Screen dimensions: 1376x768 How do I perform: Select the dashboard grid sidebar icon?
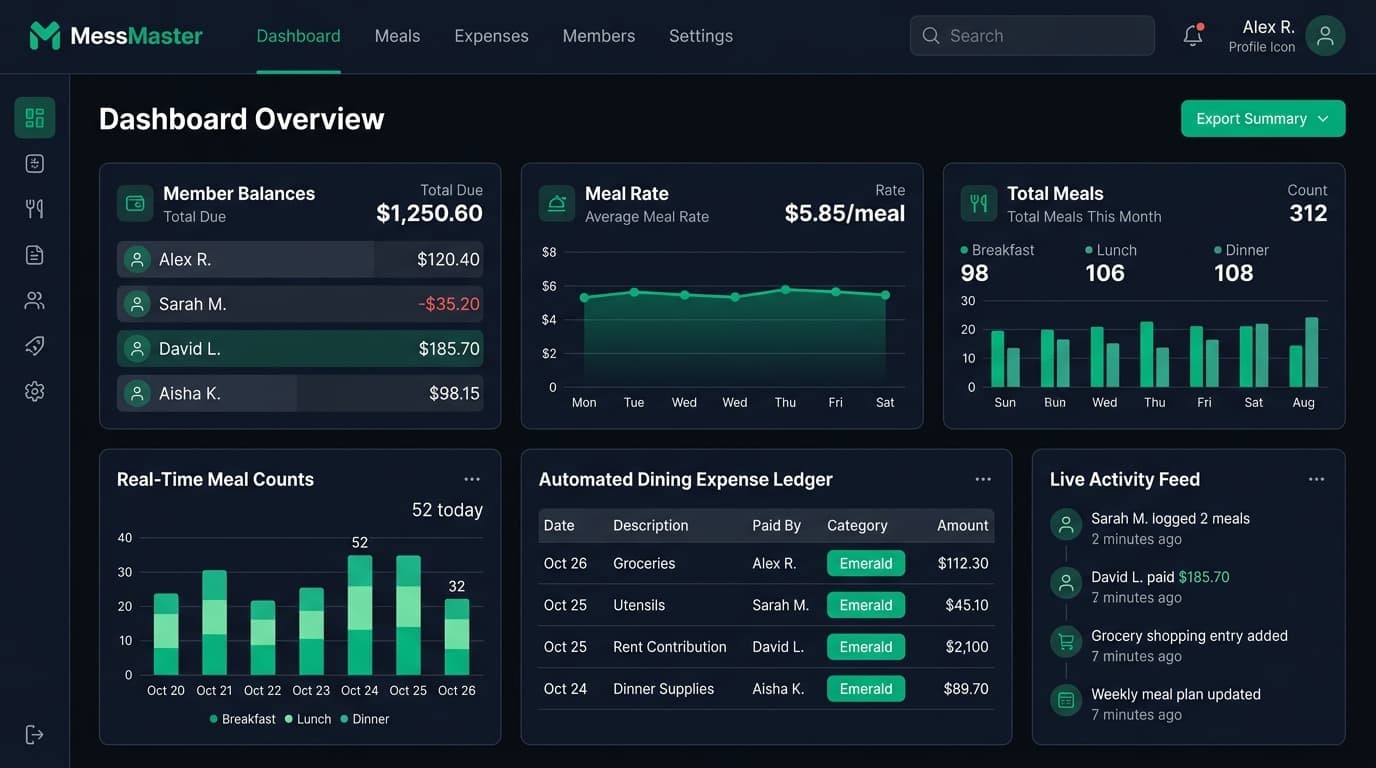click(x=35, y=118)
